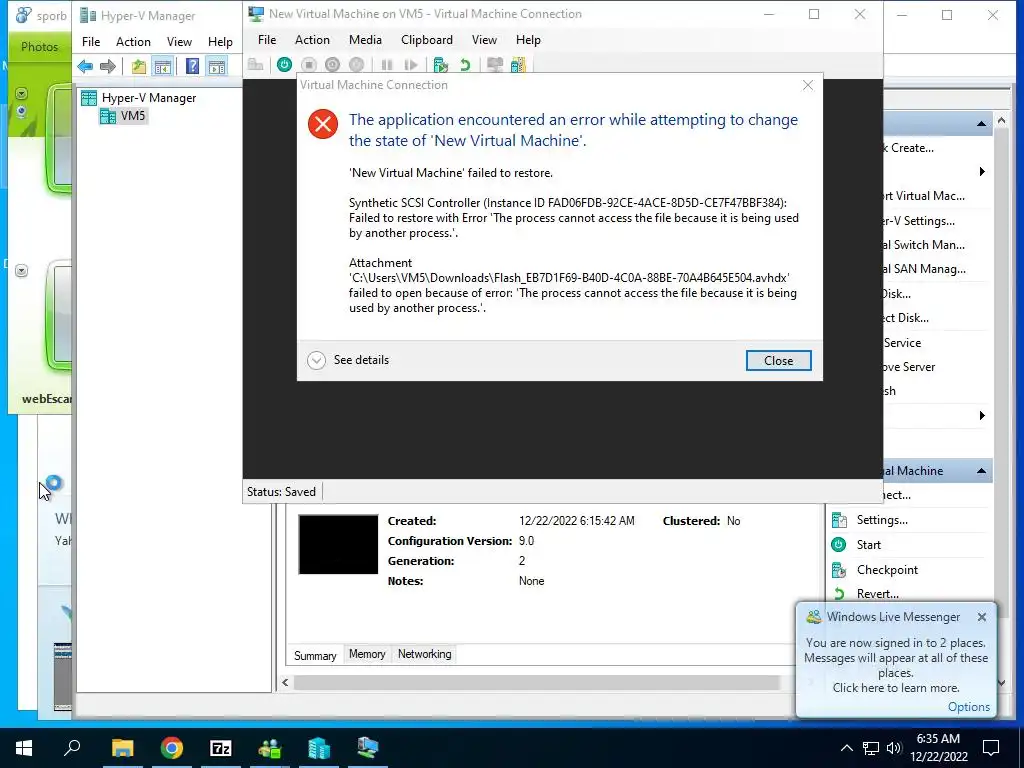This screenshot has width=1024, height=768.
Task: Open Media menu in VM Connection
Action: click(x=365, y=40)
